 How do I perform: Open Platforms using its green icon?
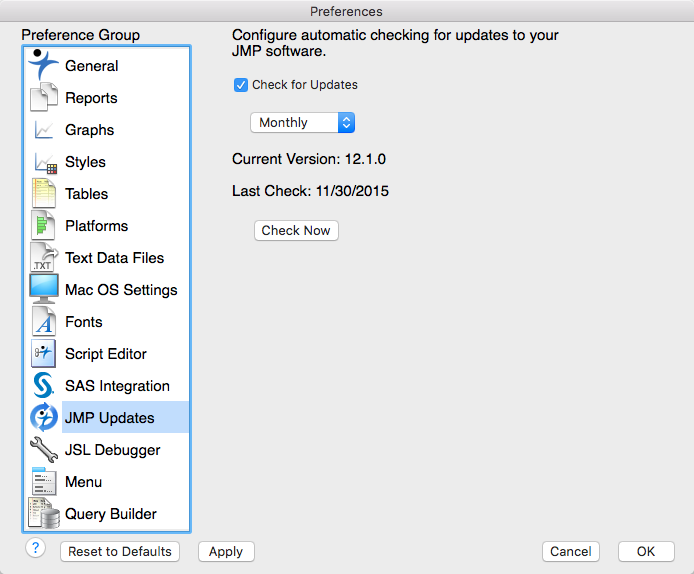click(x=44, y=226)
